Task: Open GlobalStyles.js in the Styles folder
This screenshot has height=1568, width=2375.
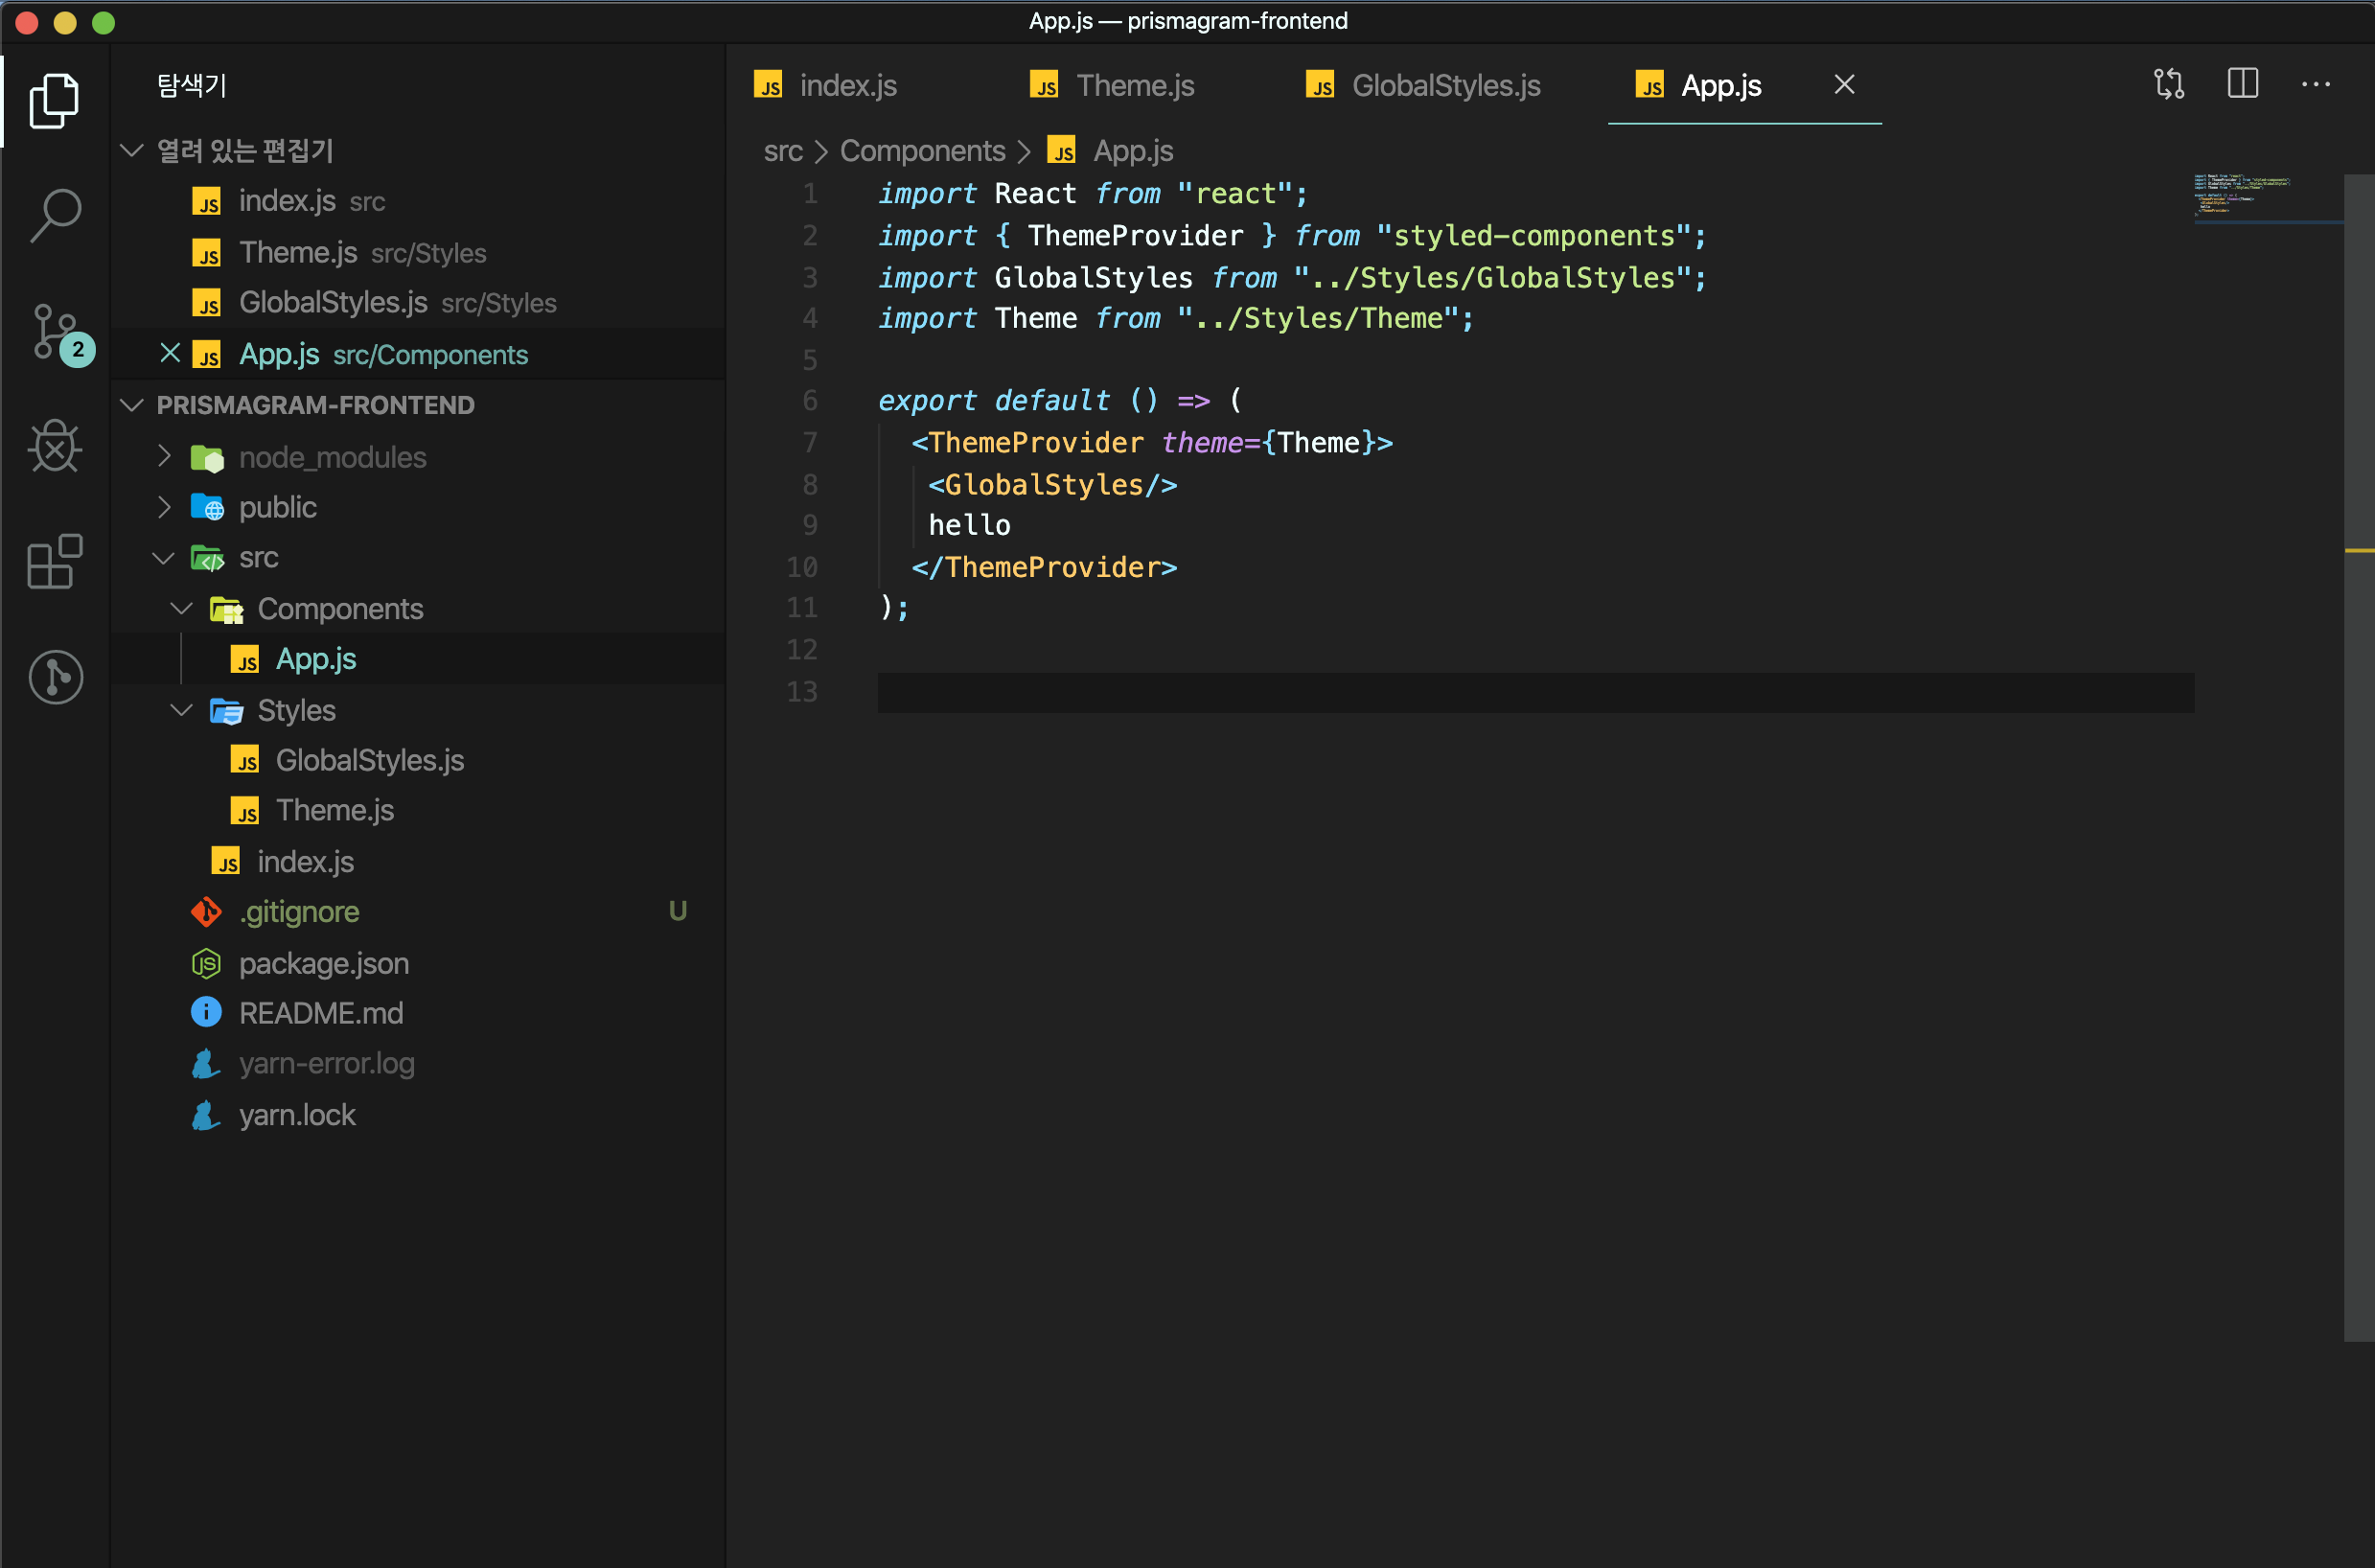Action: tap(418, 761)
